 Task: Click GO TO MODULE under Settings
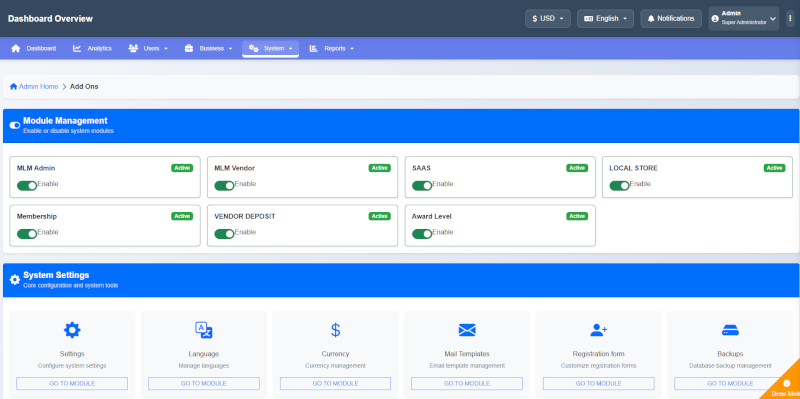coord(72,384)
